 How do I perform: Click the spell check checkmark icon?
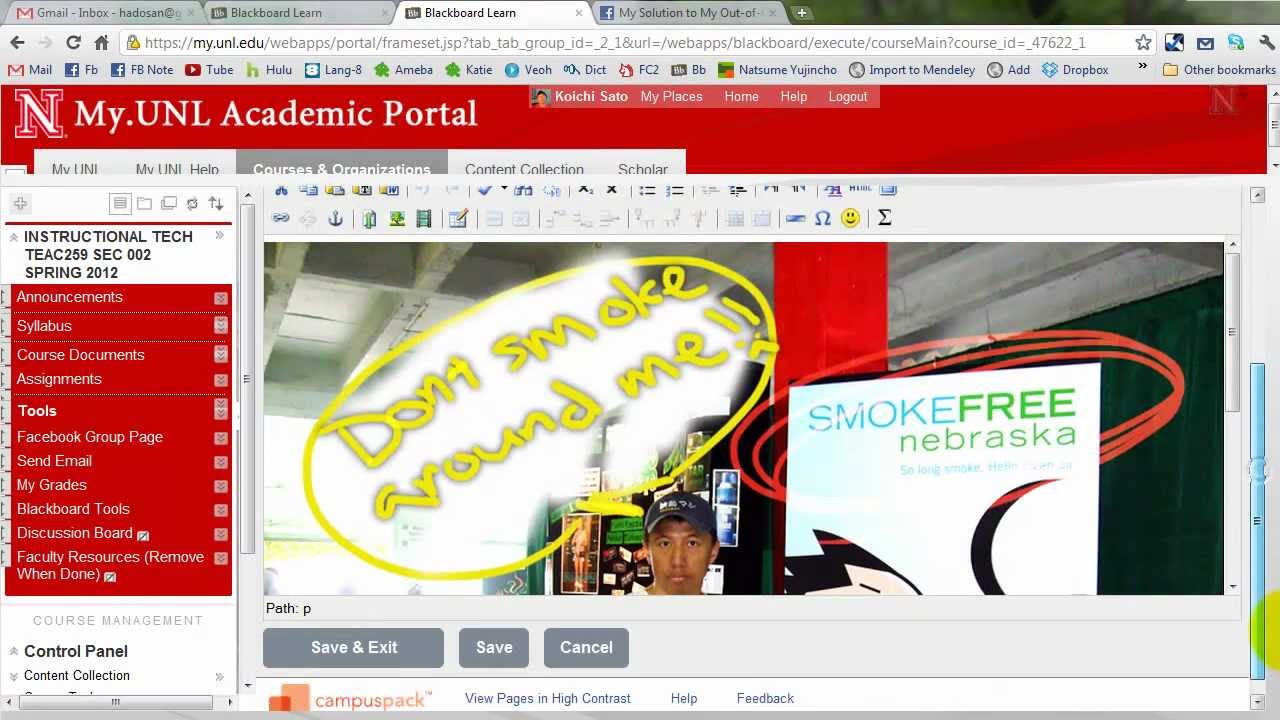pyautogui.click(x=485, y=190)
